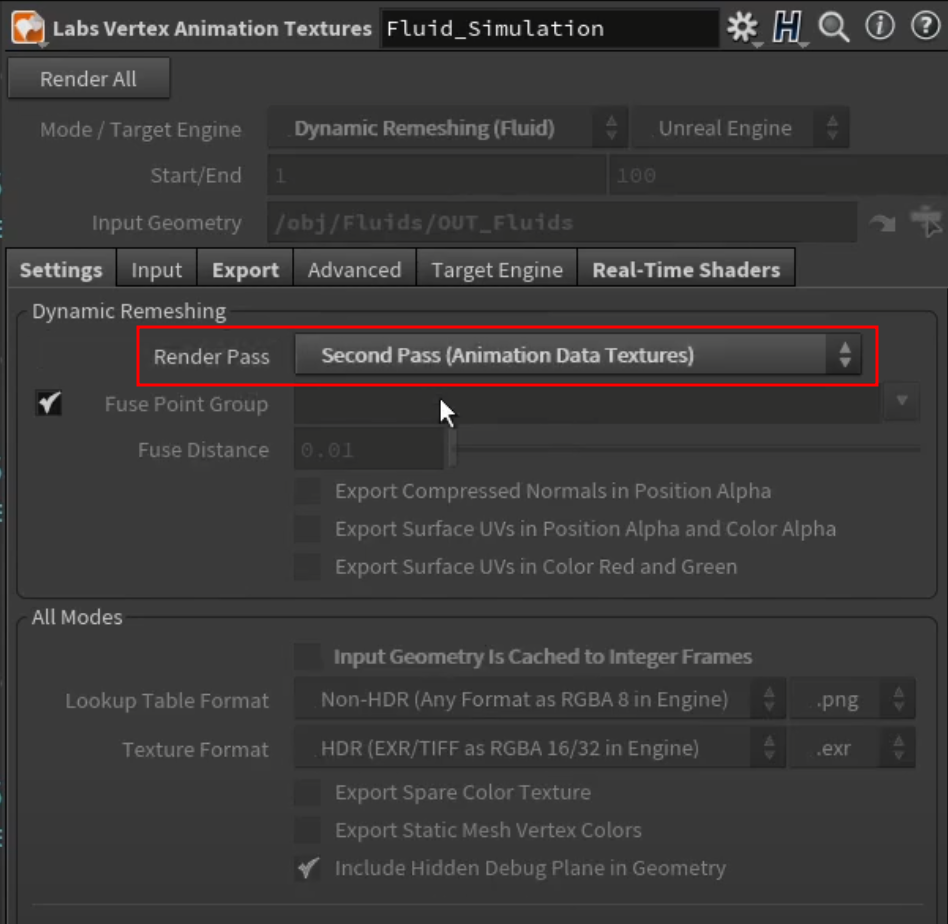The image size is (948, 924).
Task: Click the Texture Format label
Action: point(195,750)
